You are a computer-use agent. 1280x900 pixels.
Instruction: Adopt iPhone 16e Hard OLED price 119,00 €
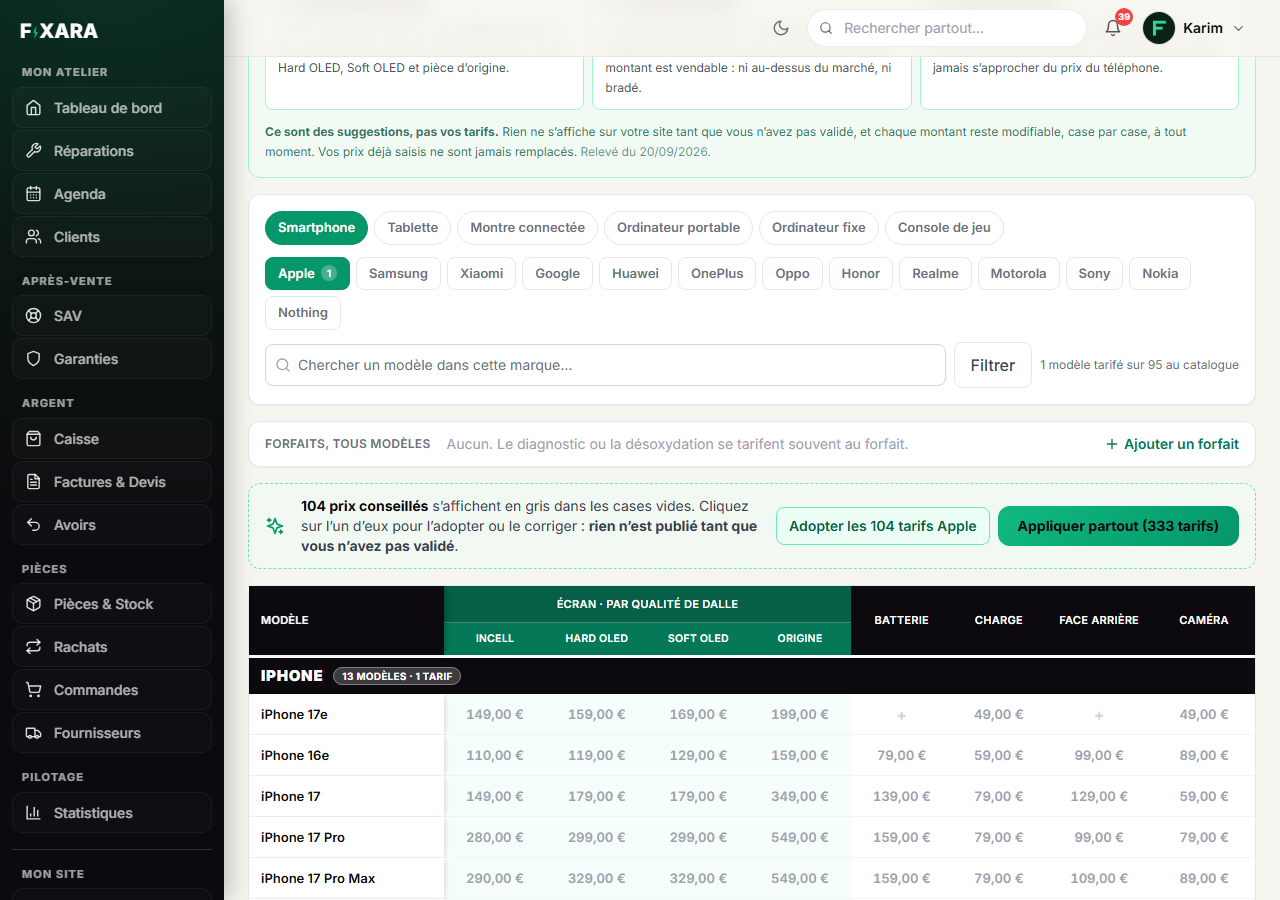[596, 756]
